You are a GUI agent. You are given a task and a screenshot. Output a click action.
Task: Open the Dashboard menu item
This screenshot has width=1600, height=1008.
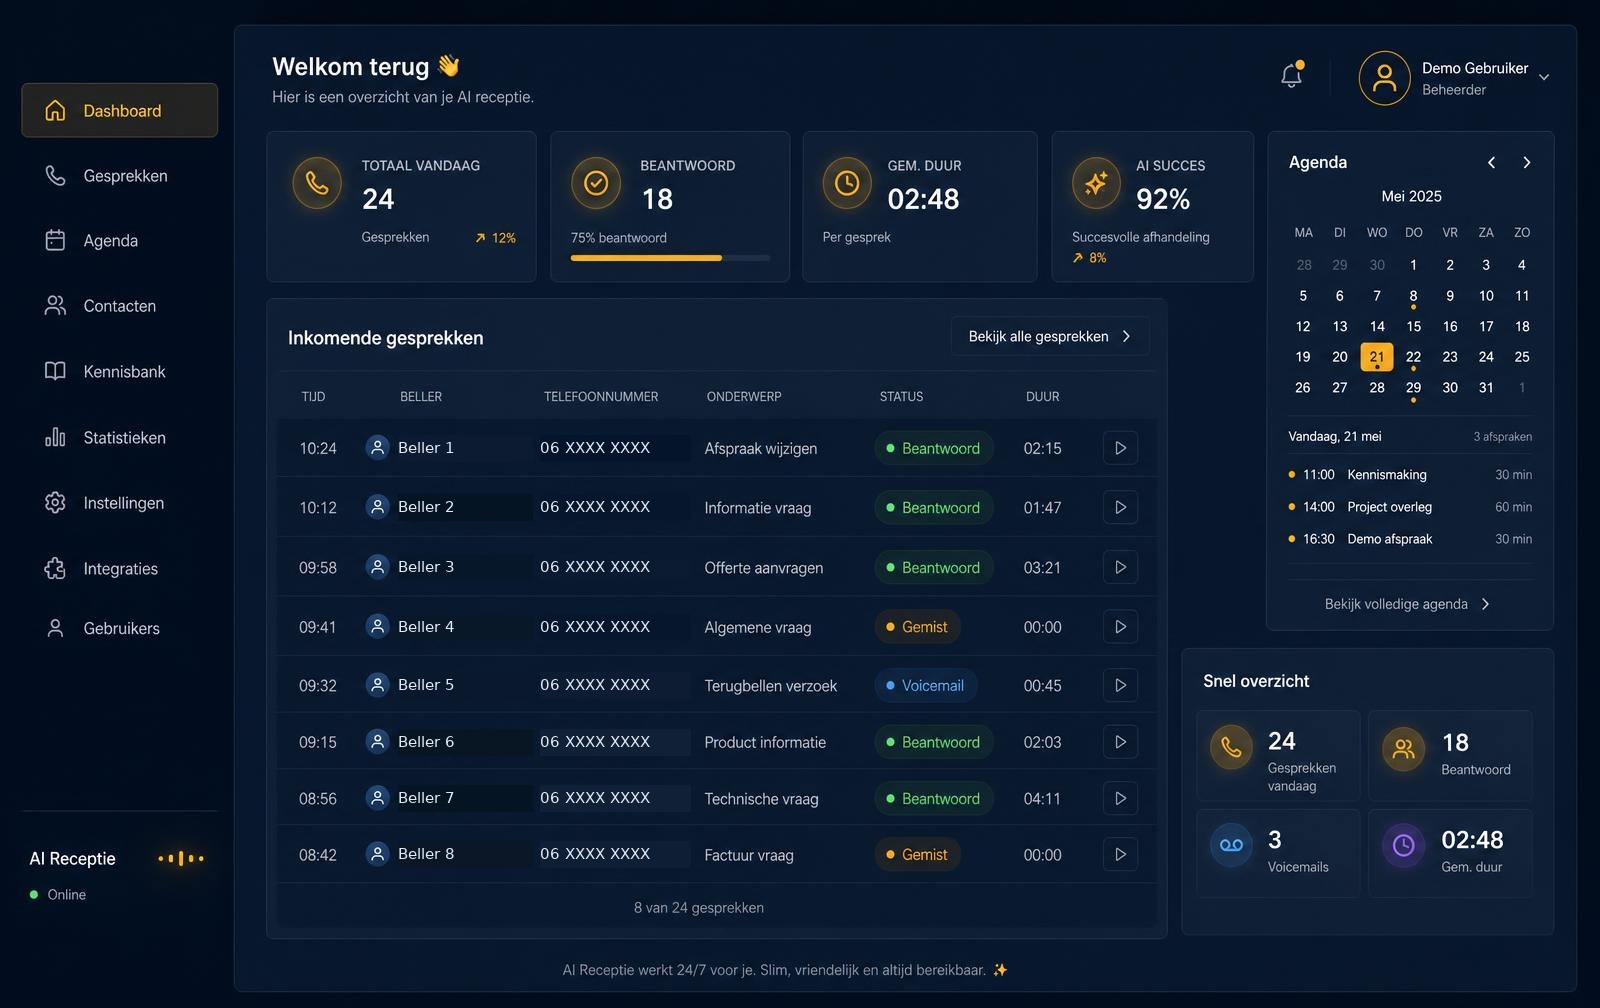[120, 110]
